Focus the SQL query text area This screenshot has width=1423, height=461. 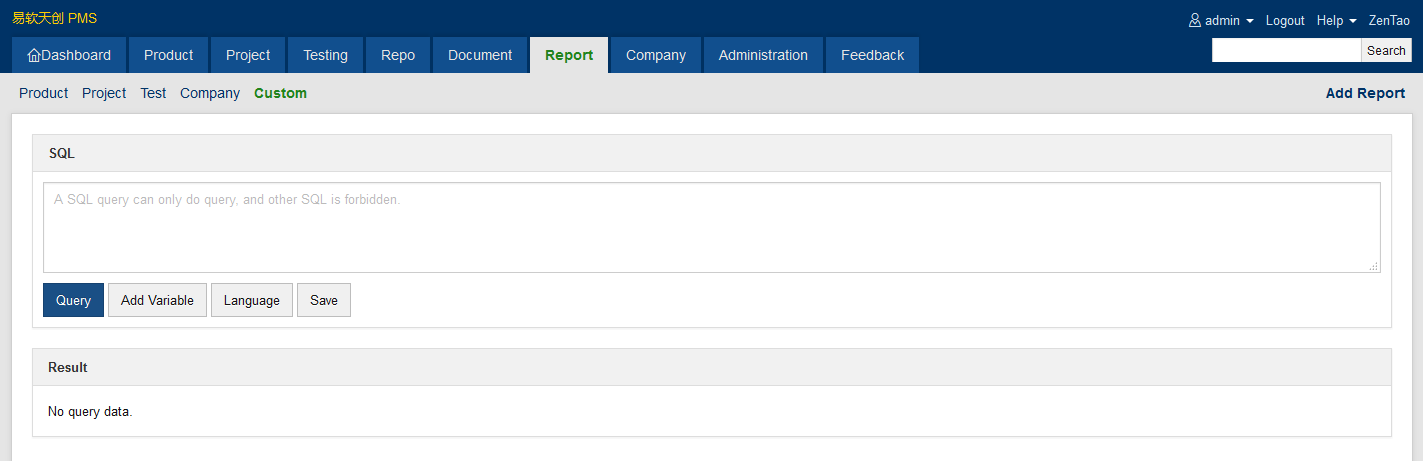coord(711,227)
